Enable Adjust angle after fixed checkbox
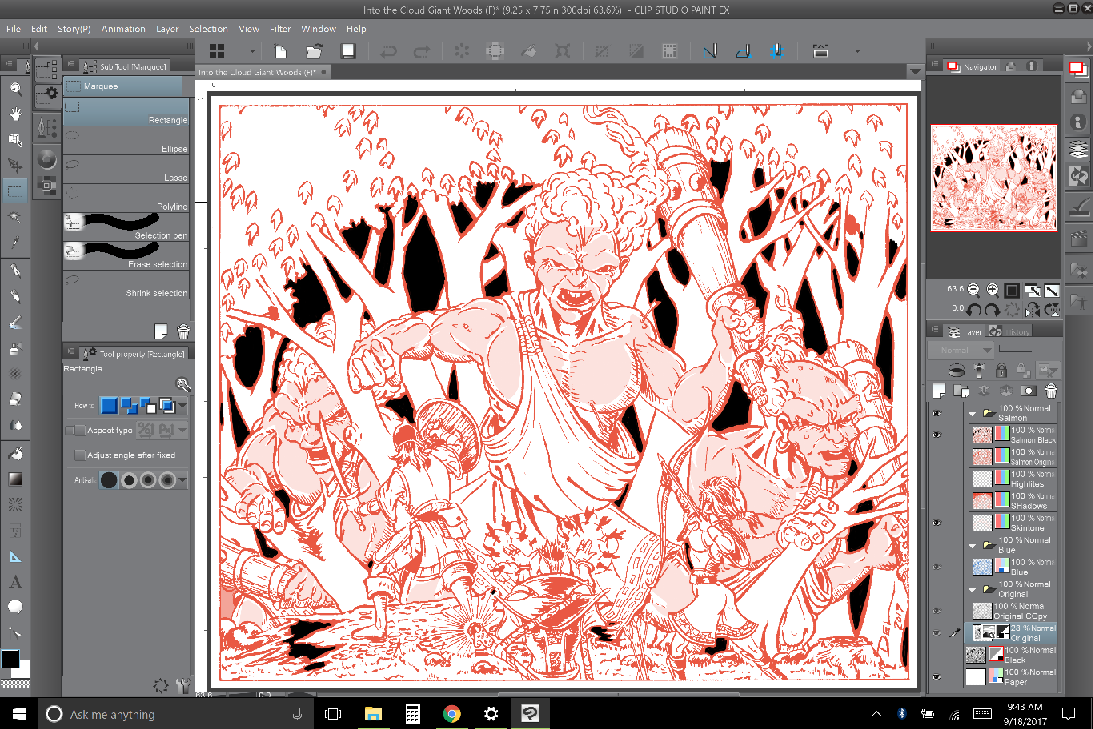1093x729 pixels. point(80,455)
